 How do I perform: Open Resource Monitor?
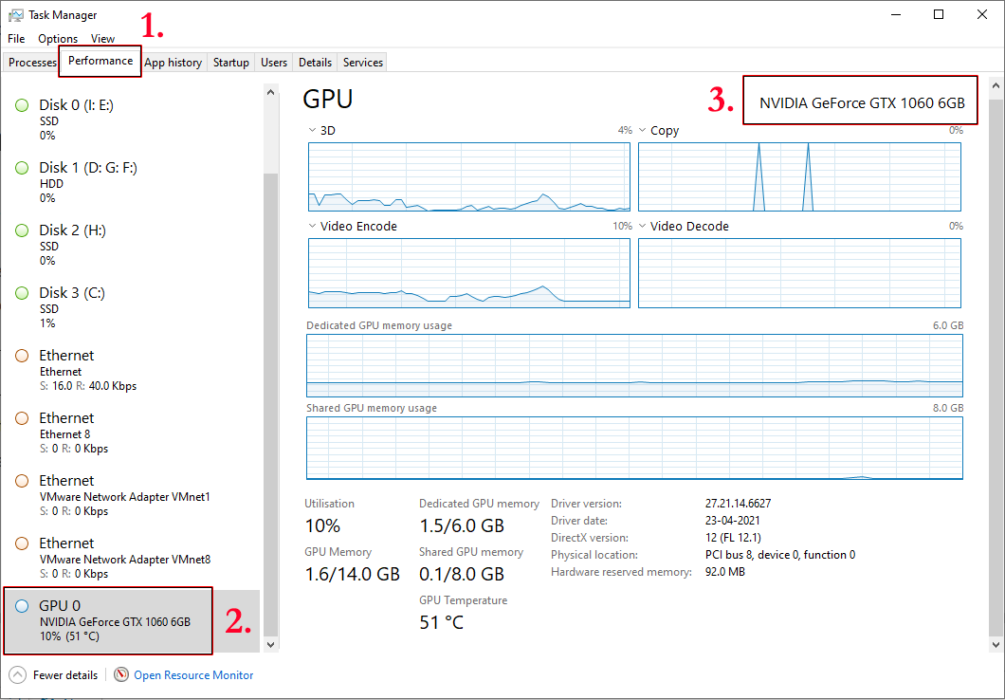point(192,675)
